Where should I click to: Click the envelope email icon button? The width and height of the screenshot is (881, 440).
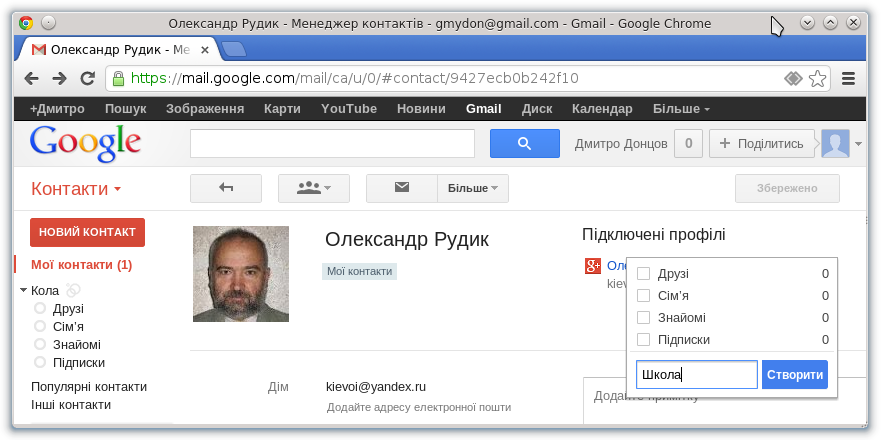[402, 188]
